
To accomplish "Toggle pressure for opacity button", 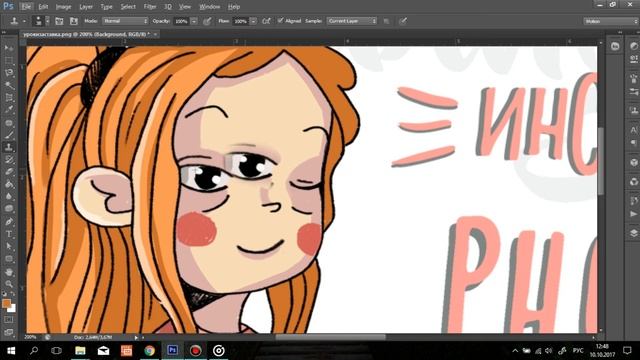I will coord(207,21).
